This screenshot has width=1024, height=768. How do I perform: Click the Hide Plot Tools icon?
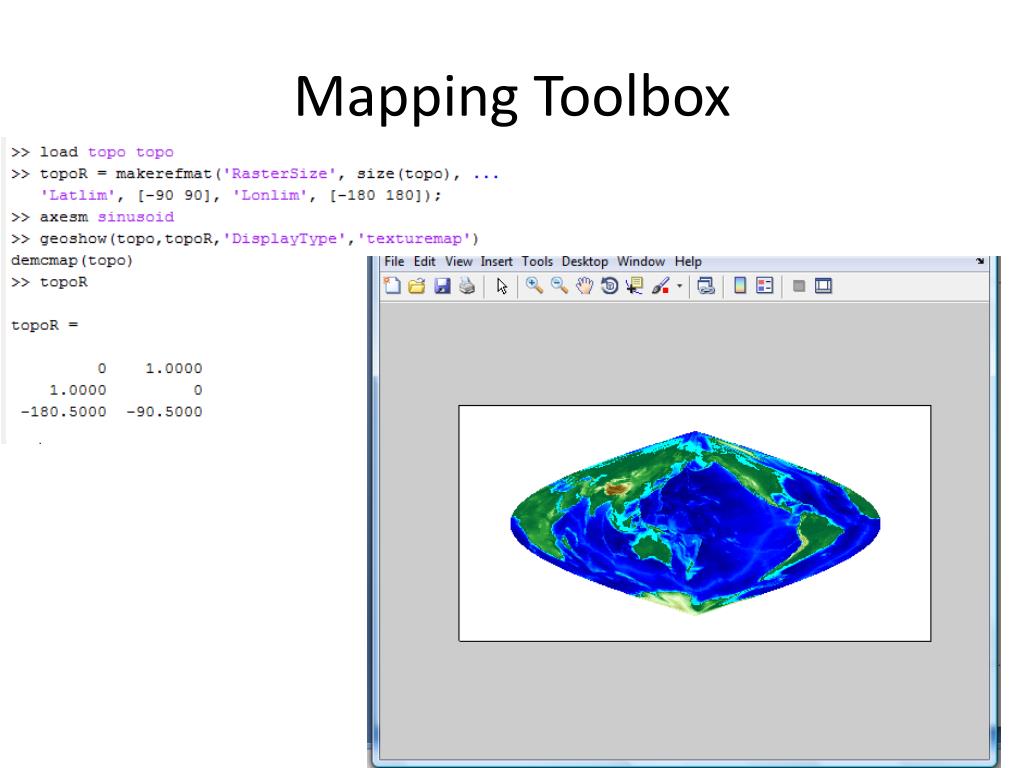(x=798, y=285)
